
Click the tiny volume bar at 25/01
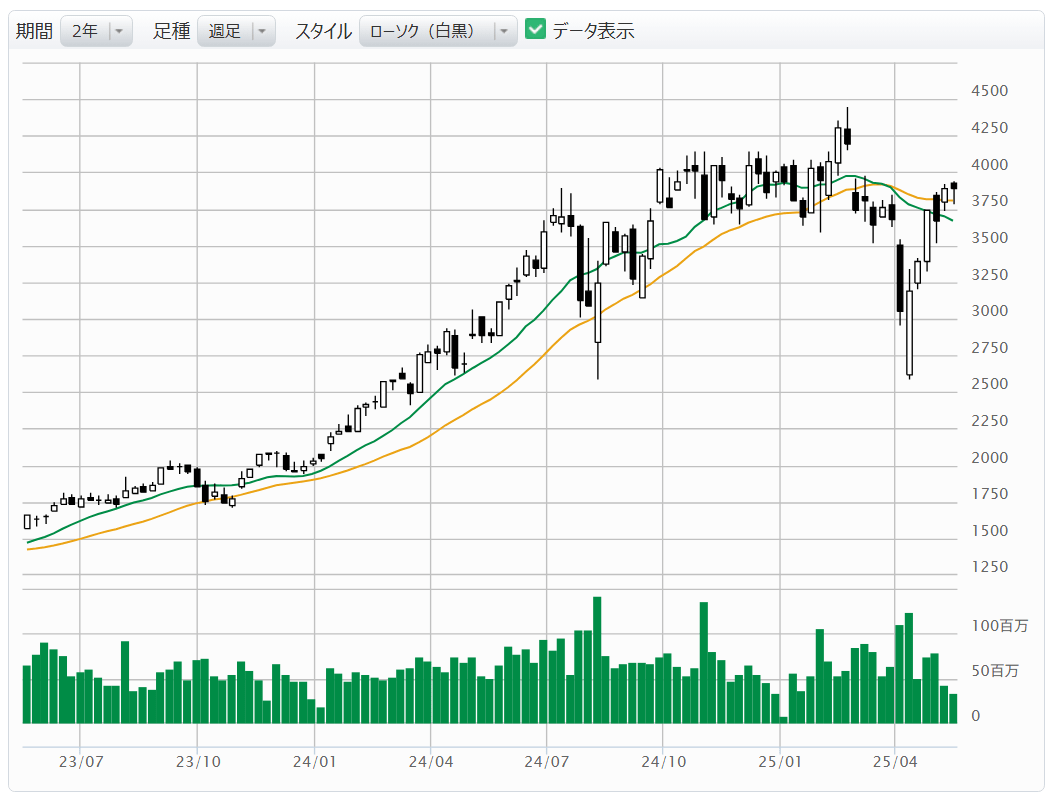point(783,719)
